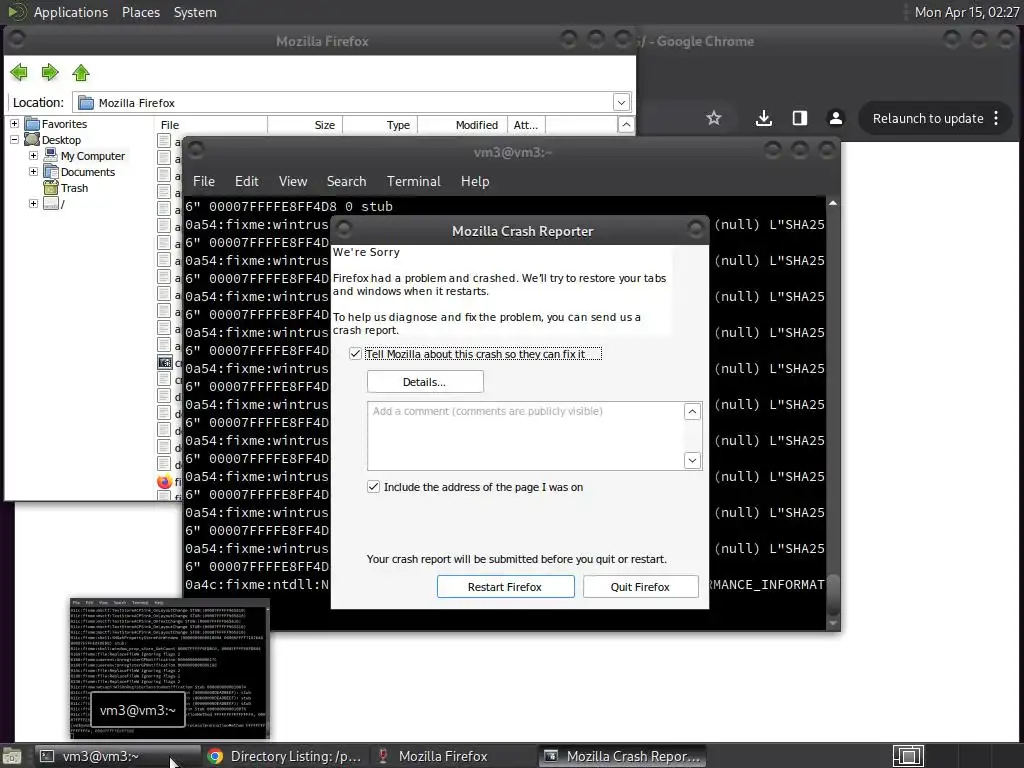Open Chrome downloads icon

click(x=763, y=118)
